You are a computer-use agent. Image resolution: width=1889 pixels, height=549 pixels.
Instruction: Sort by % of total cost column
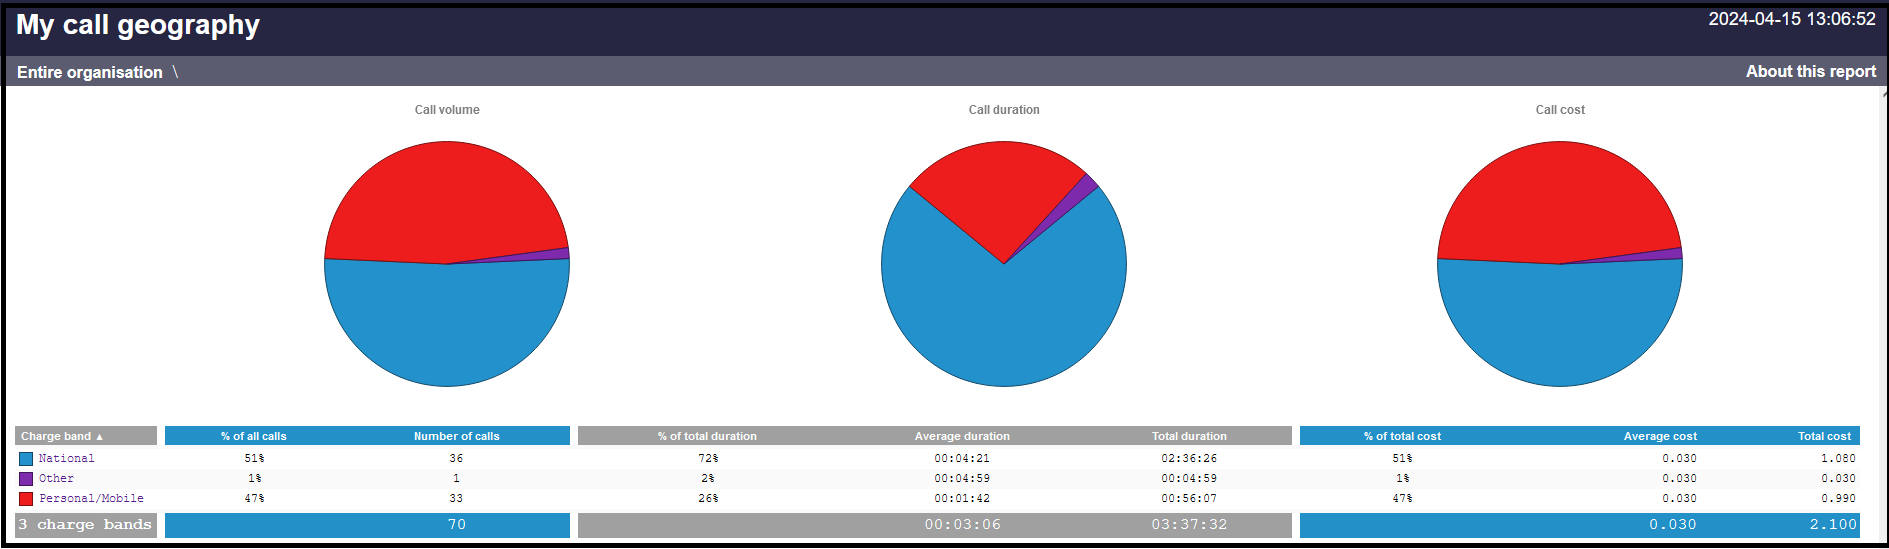(1402, 436)
